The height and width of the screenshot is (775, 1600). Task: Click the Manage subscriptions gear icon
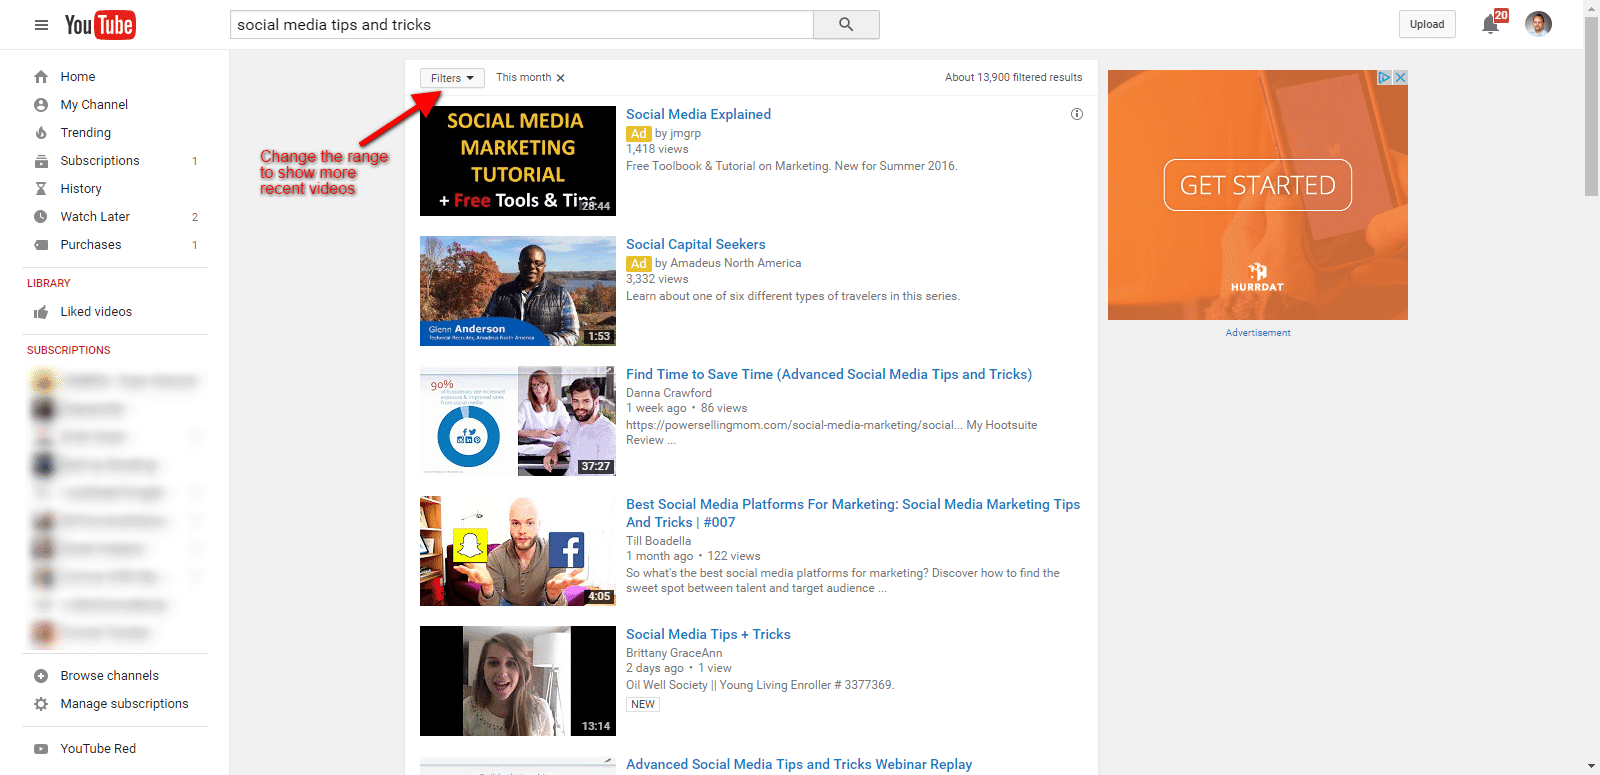pyautogui.click(x=41, y=704)
